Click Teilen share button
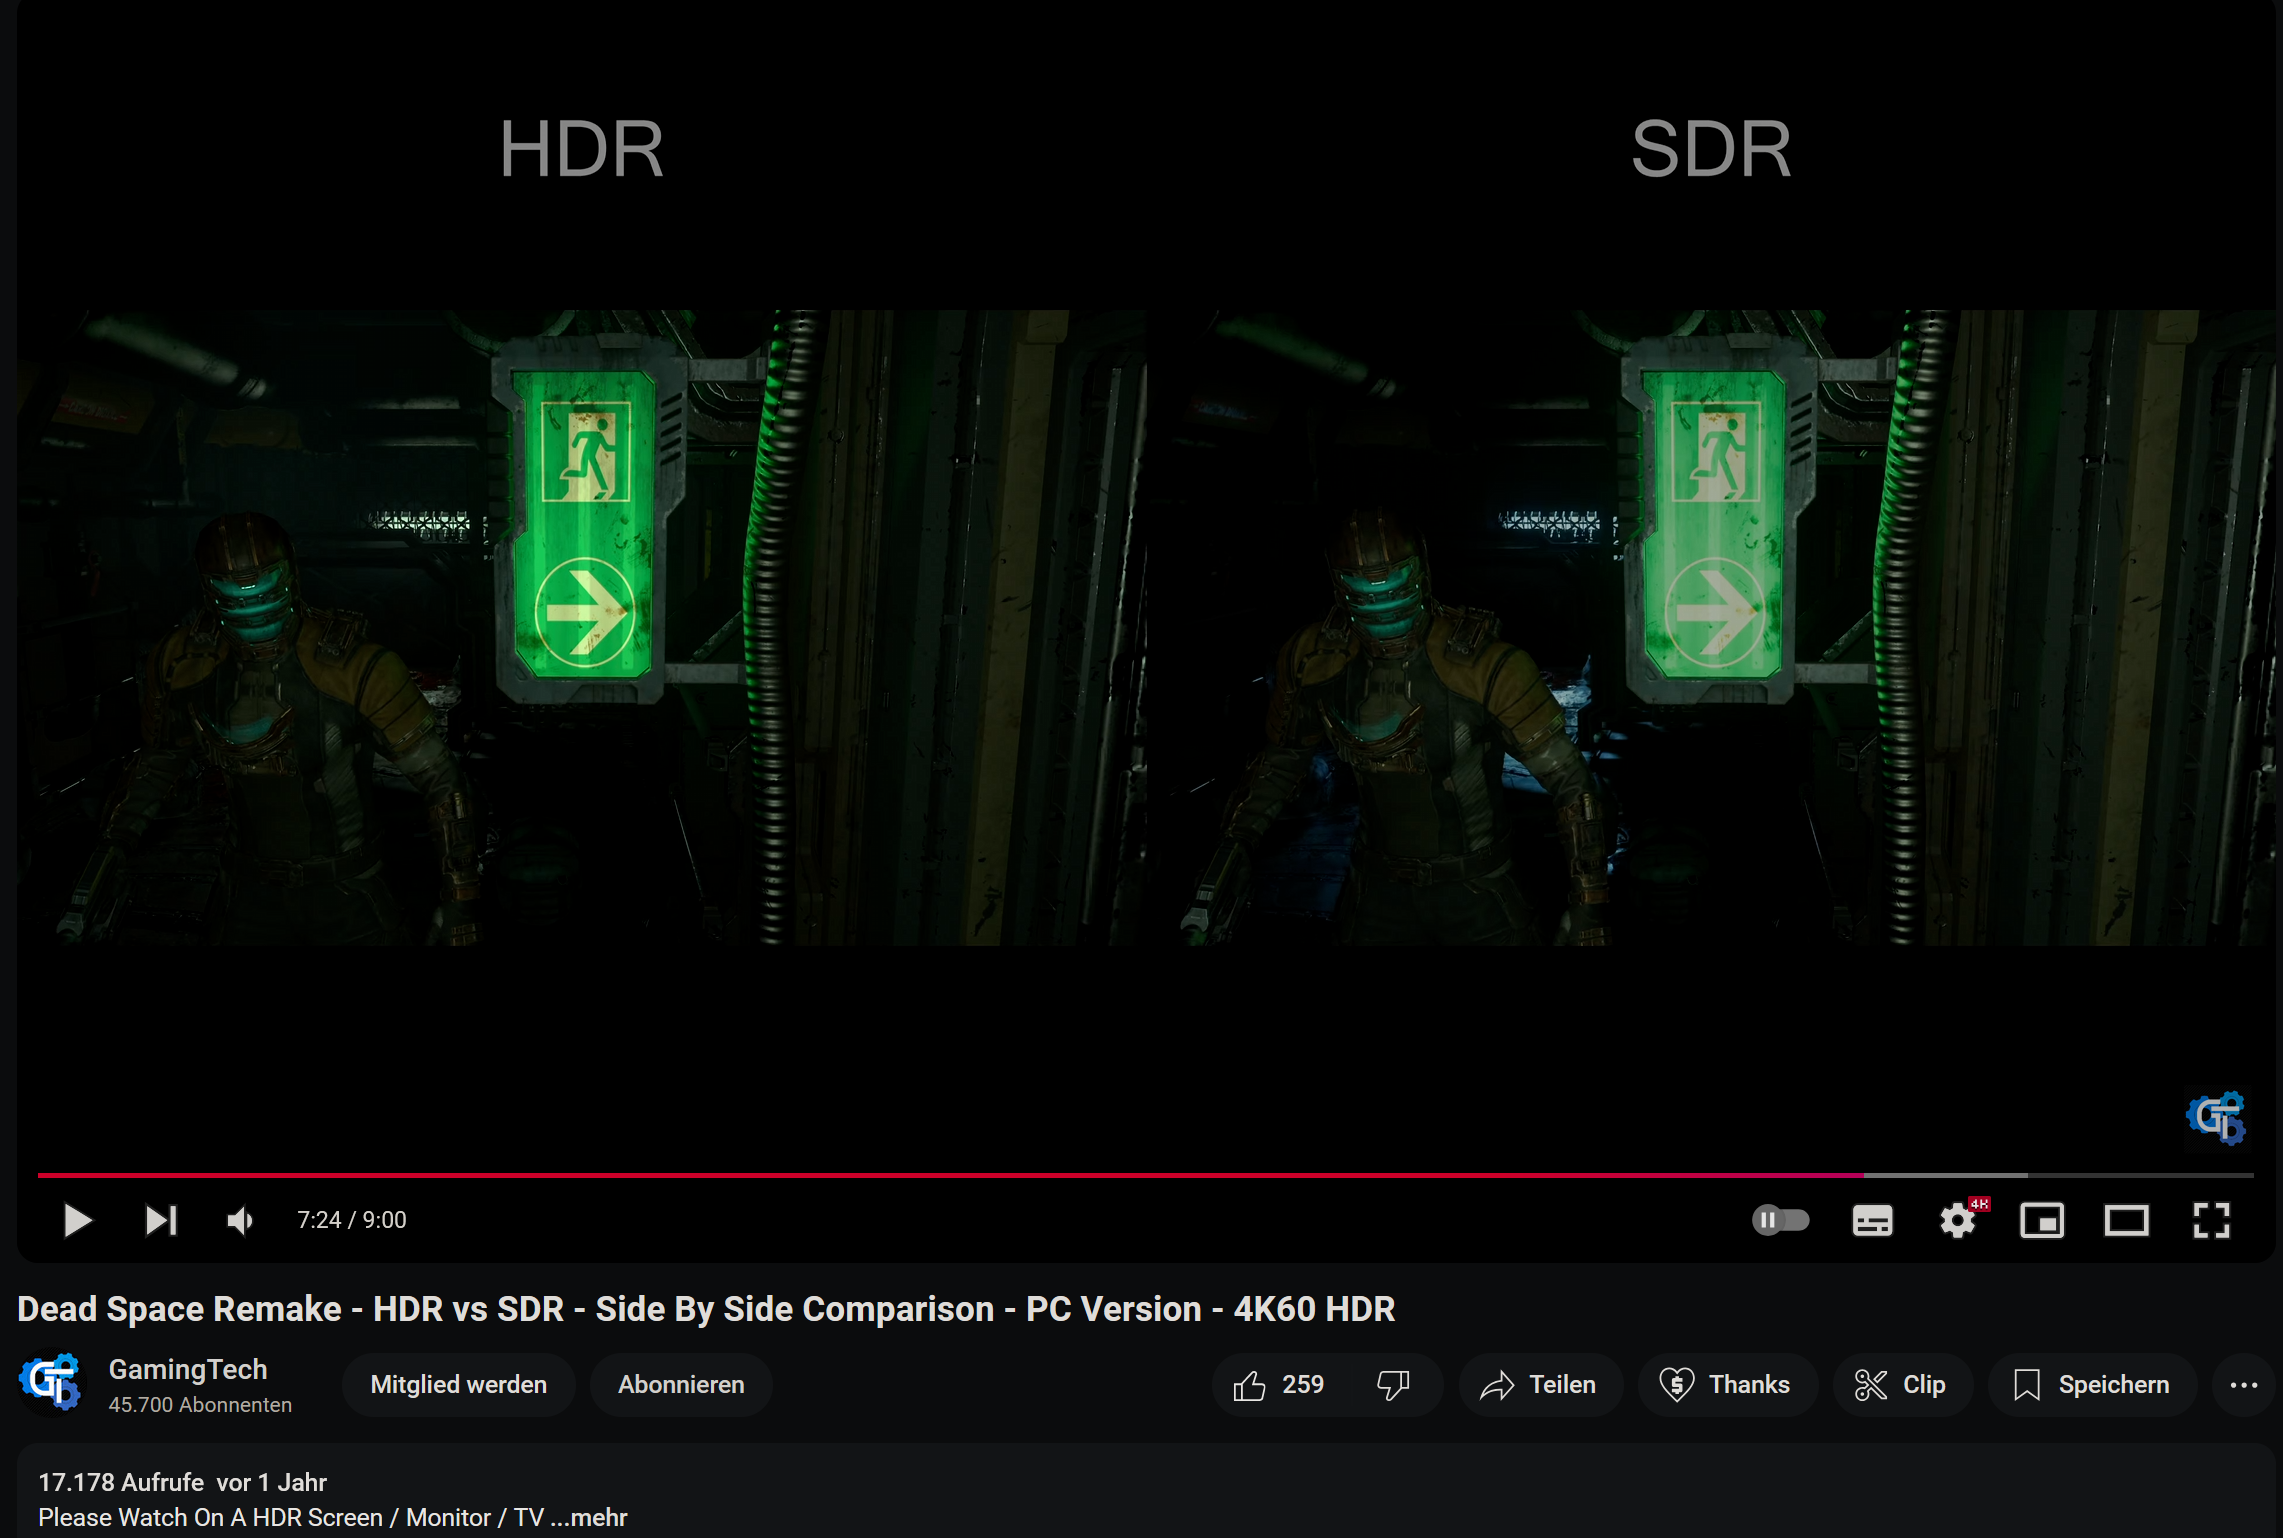The height and width of the screenshot is (1538, 2283). (x=1540, y=1385)
